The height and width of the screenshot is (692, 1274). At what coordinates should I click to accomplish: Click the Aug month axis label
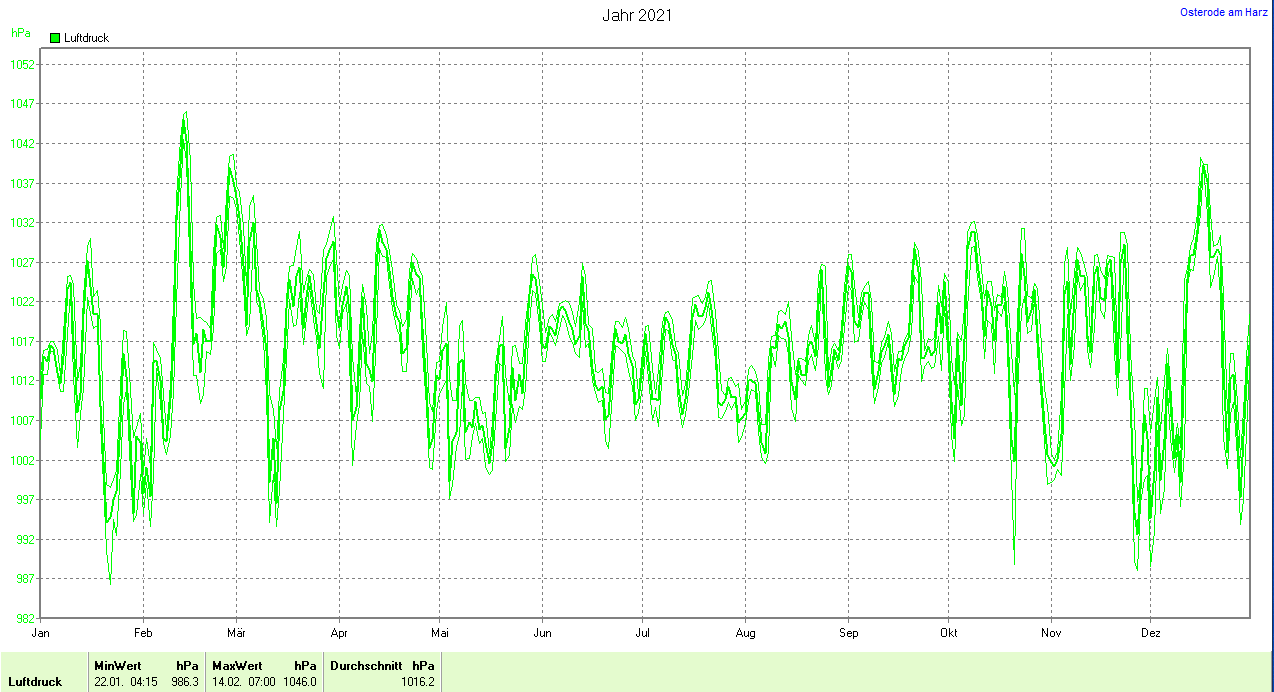tap(745, 633)
